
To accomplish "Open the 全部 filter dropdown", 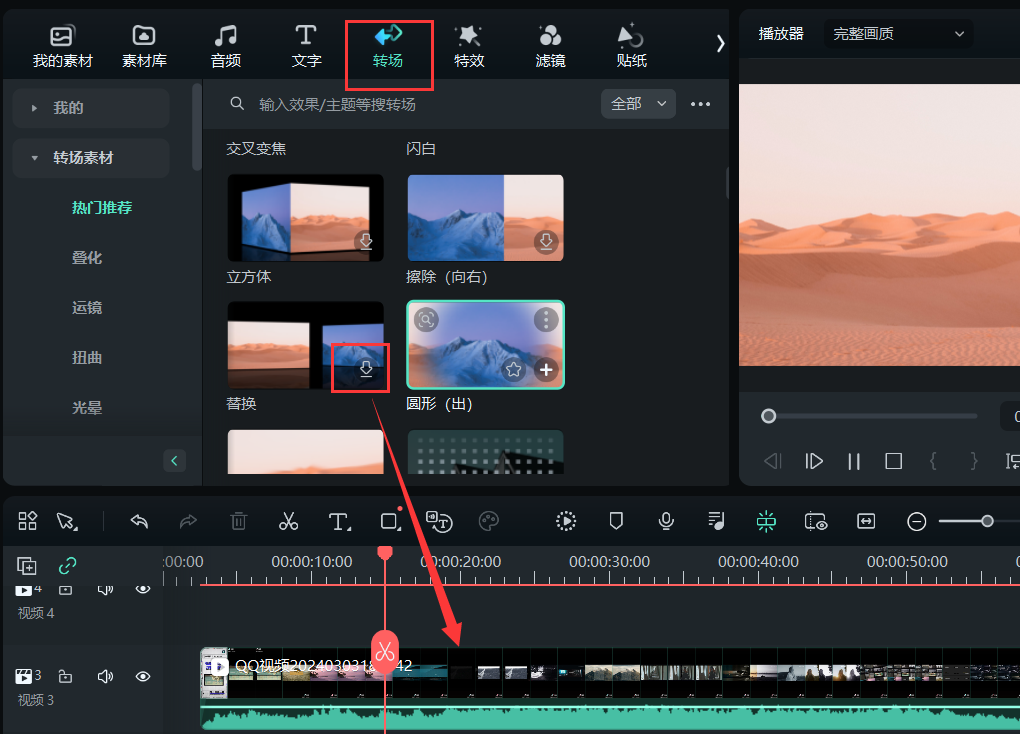I will tap(638, 104).
